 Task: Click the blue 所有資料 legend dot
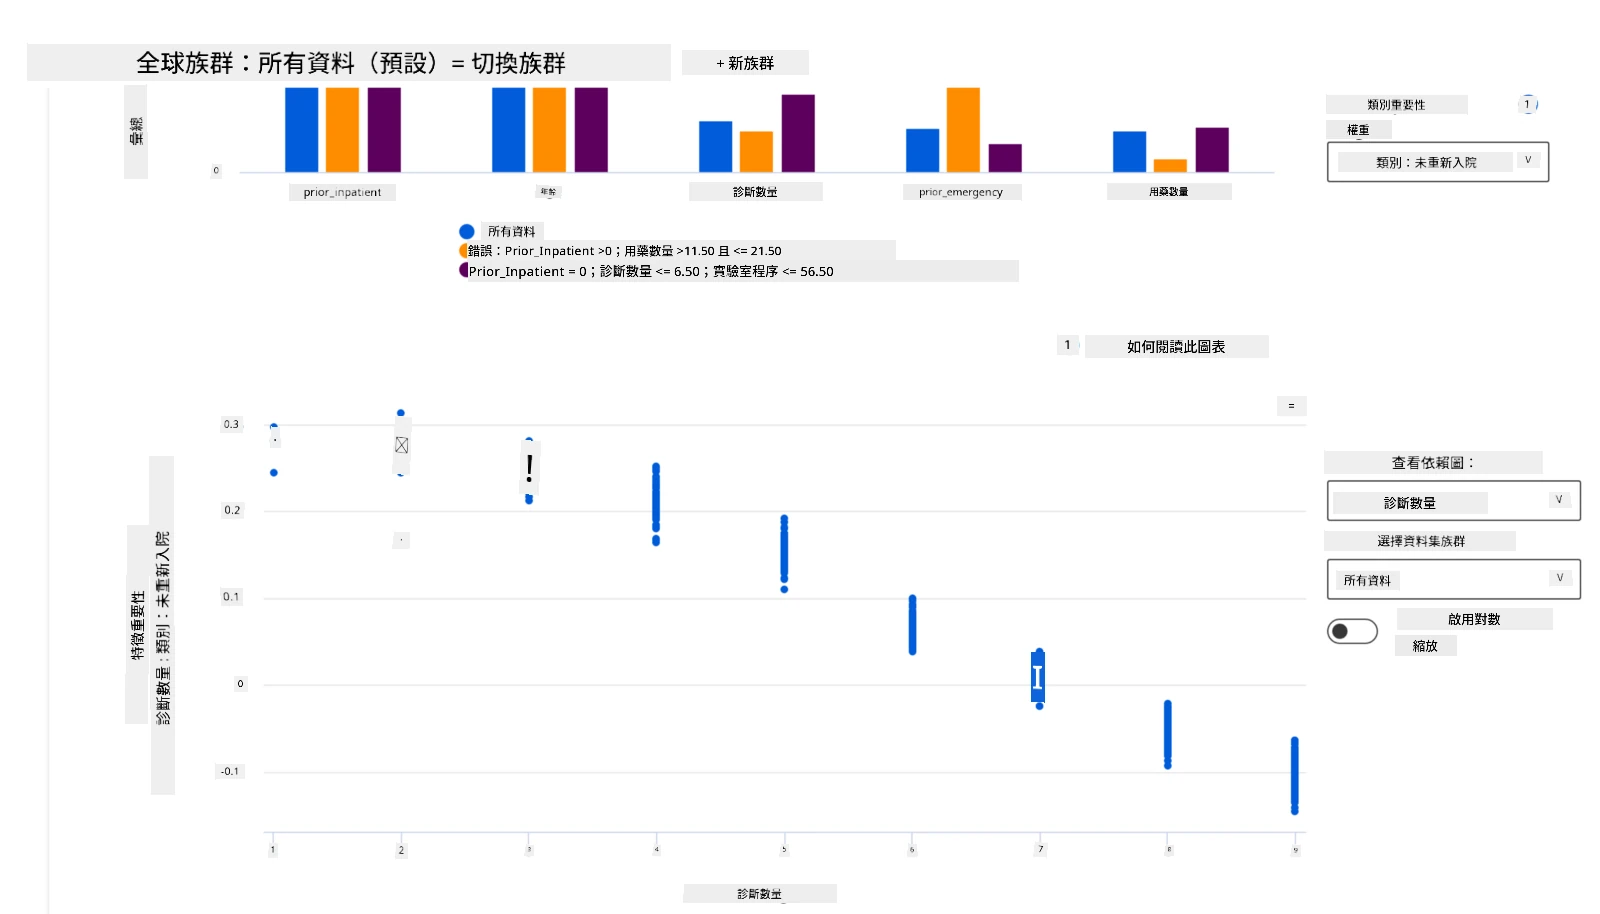pyautogui.click(x=467, y=231)
